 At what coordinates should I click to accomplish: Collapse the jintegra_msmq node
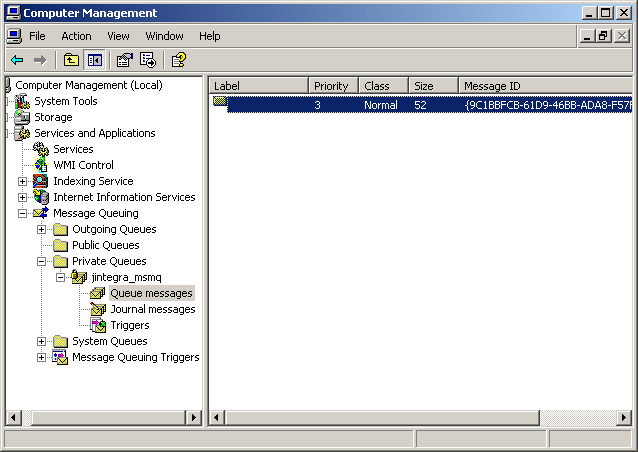coord(61,277)
